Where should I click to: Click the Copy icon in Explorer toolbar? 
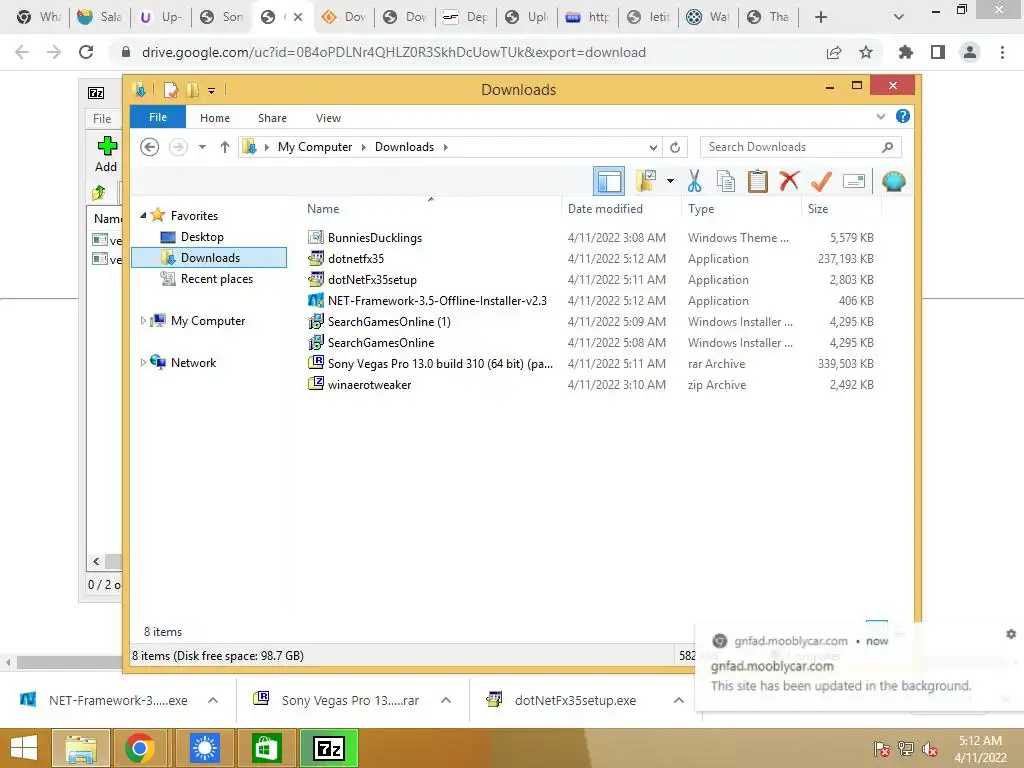point(726,181)
